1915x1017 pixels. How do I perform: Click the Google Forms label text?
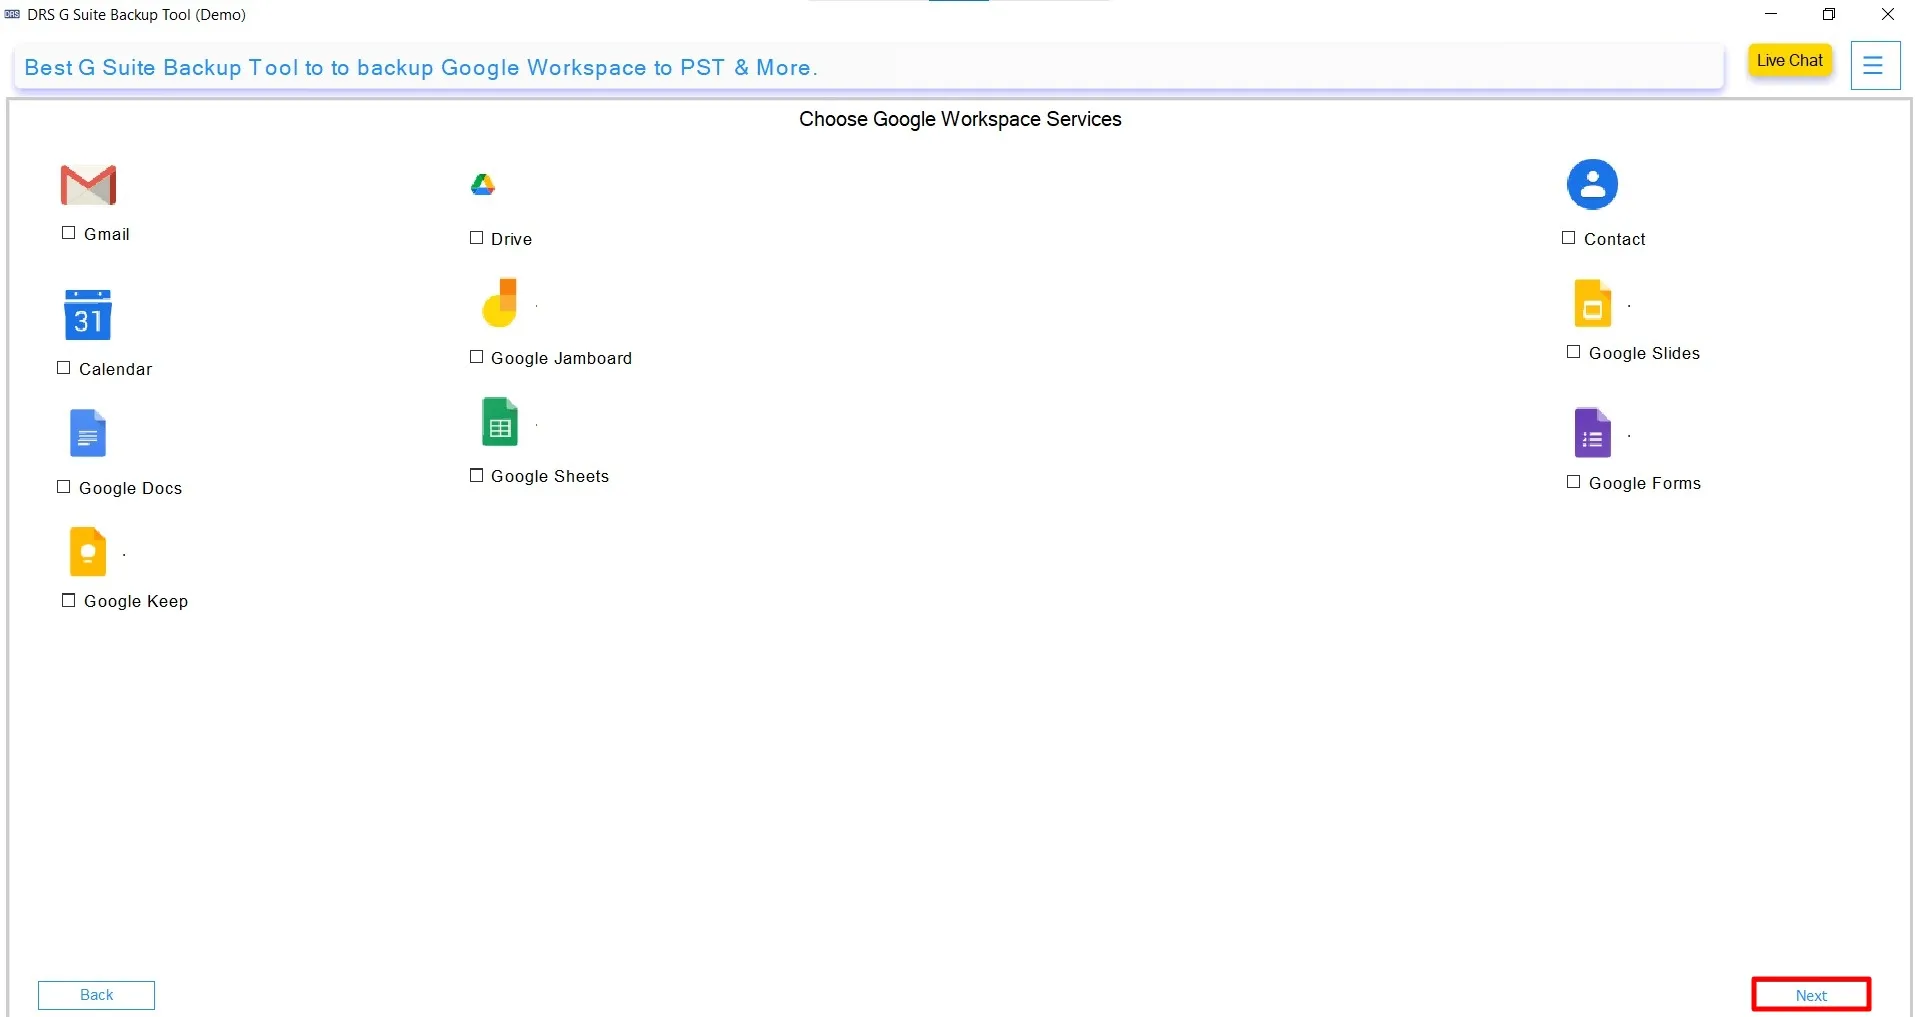tap(1645, 483)
